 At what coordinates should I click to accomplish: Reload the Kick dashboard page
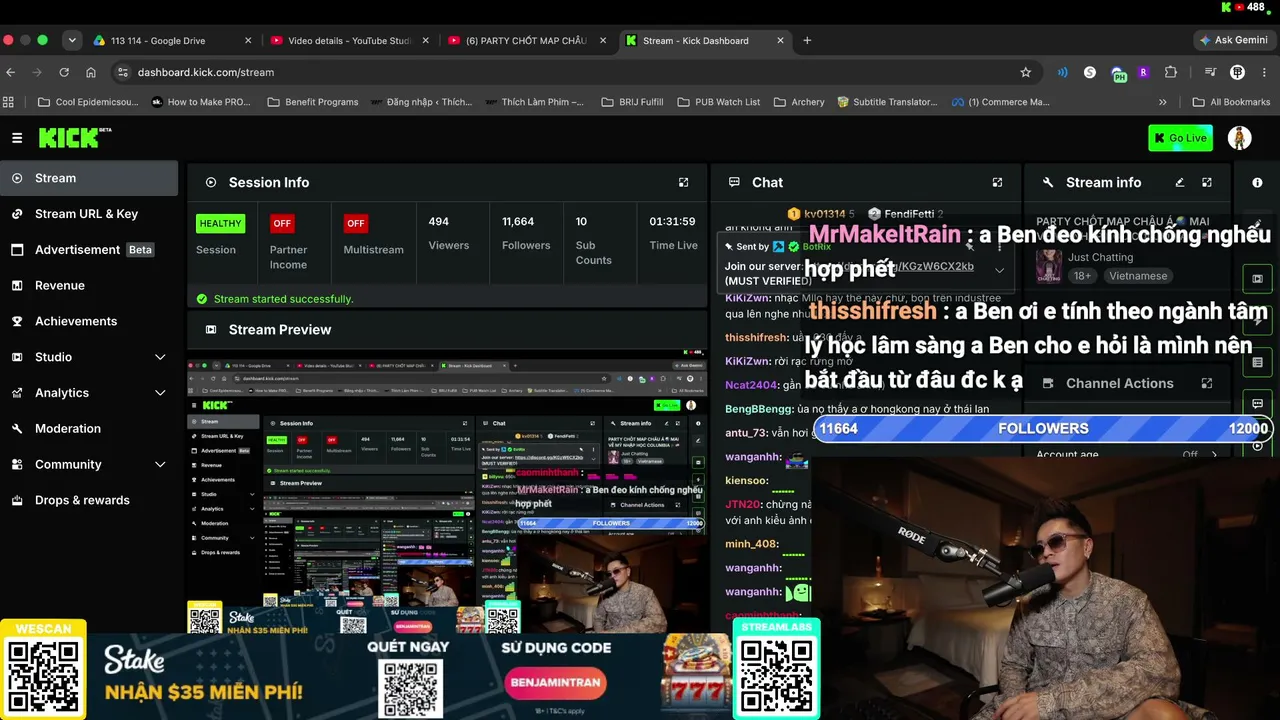tap(64, 72)
